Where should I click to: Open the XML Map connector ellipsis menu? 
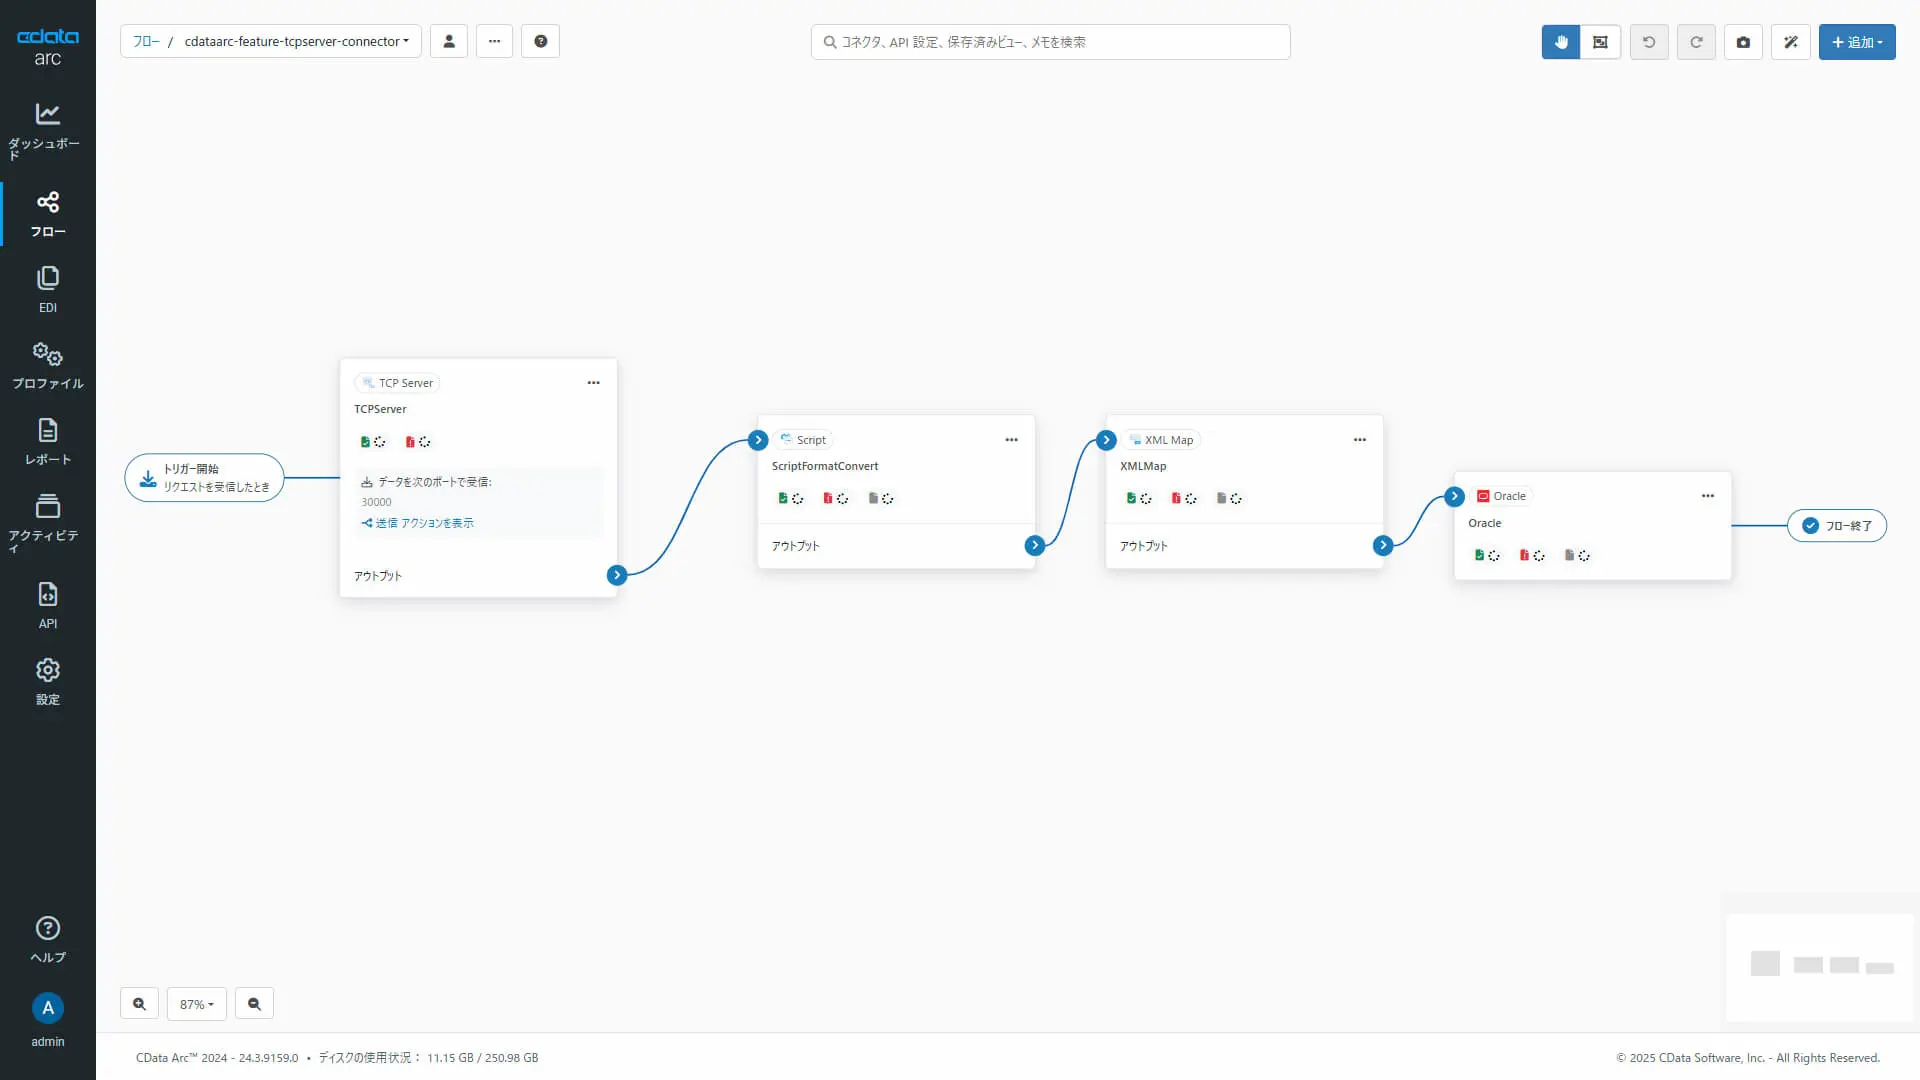tap(1359, 440)
